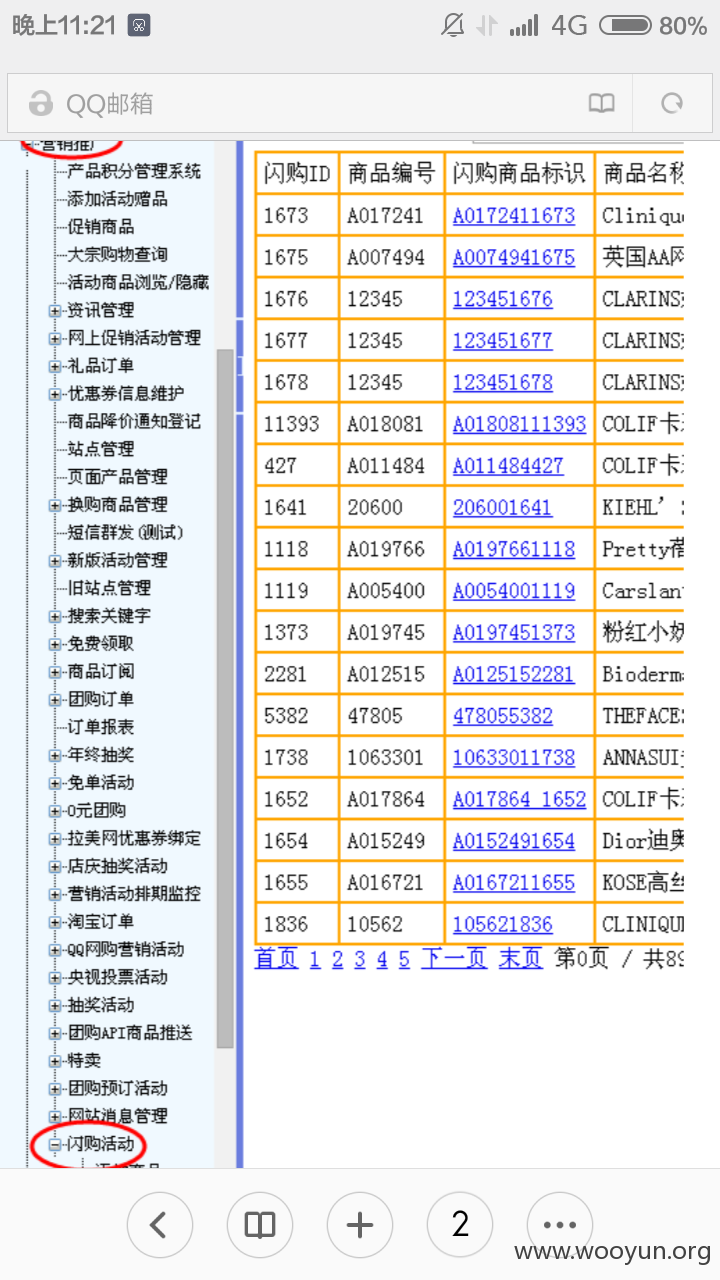Open link 105621836
Viewport: 720px width, 1280px height.
[502, 925]
